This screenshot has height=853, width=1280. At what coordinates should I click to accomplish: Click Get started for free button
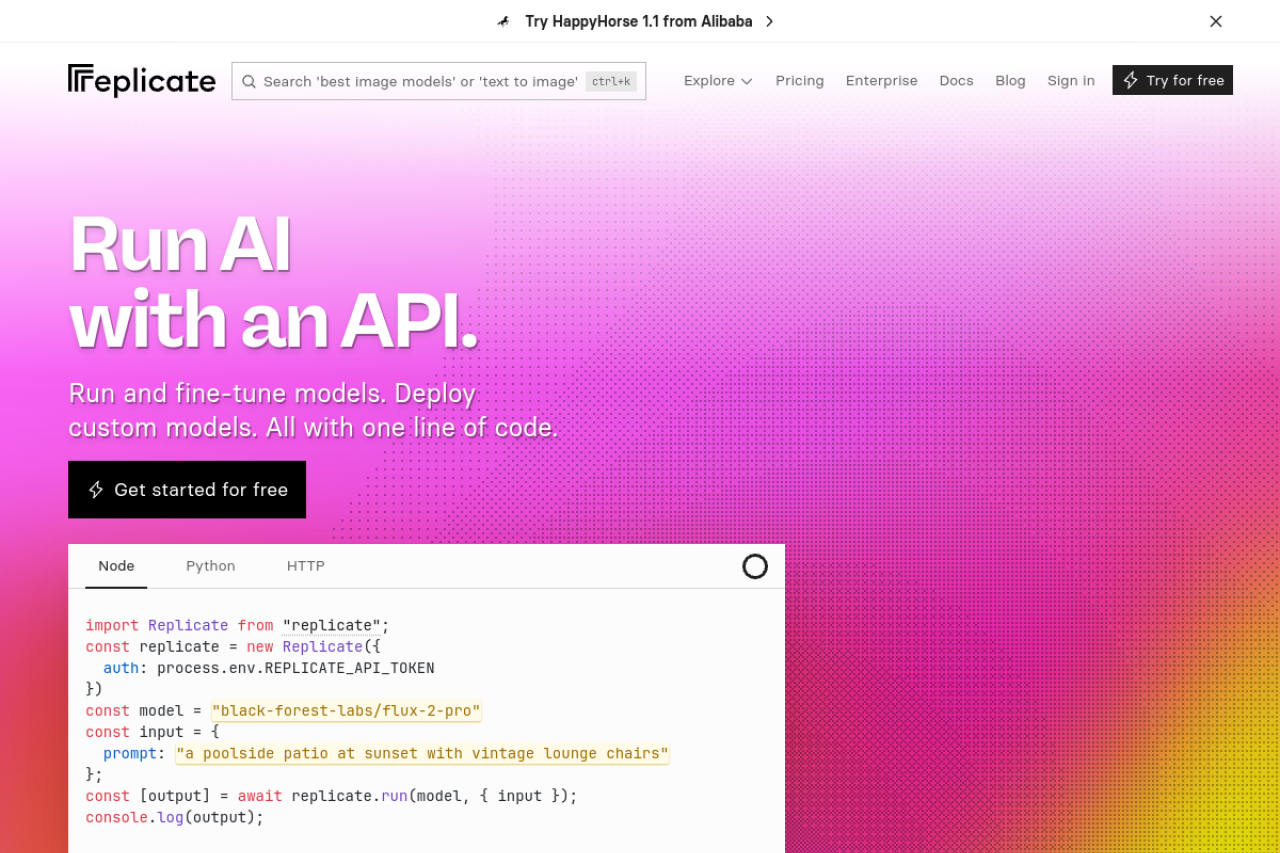tap(187, 489)
